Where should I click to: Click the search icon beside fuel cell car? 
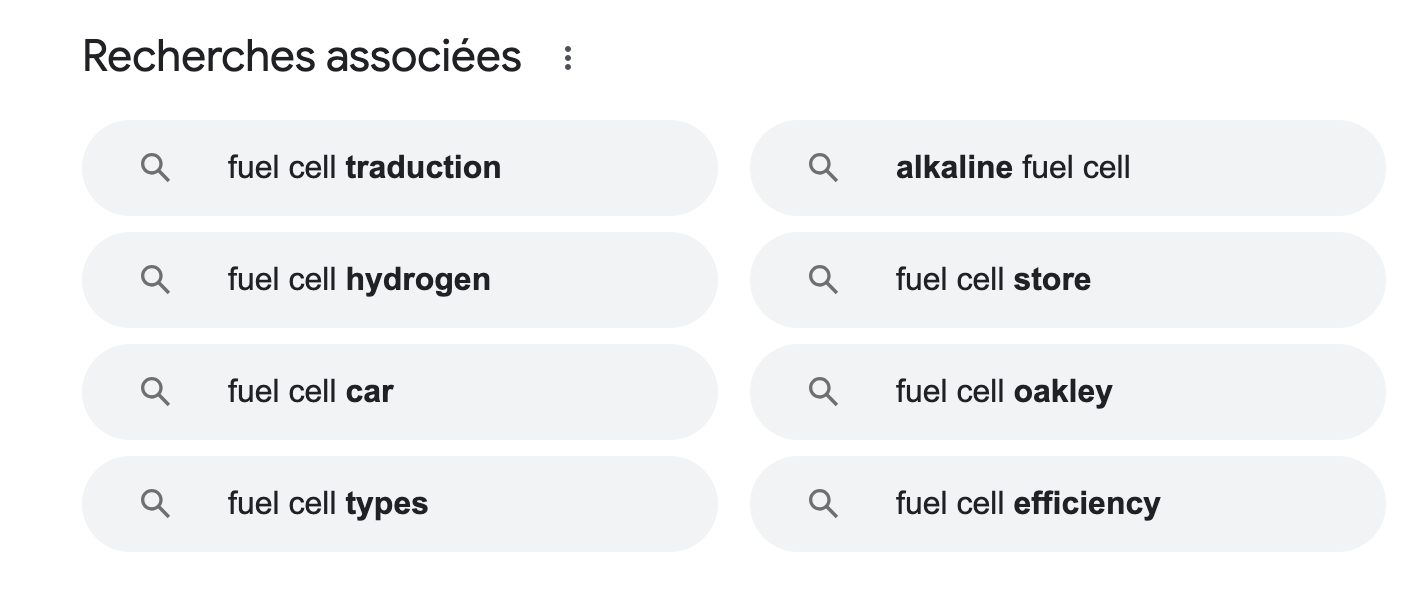[x=155, y=392]
